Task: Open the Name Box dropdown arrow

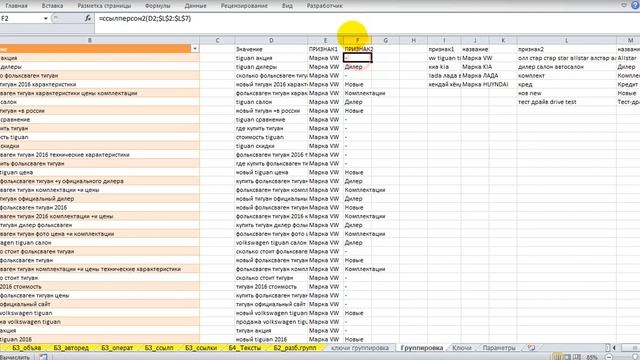Action: point(45,18)
